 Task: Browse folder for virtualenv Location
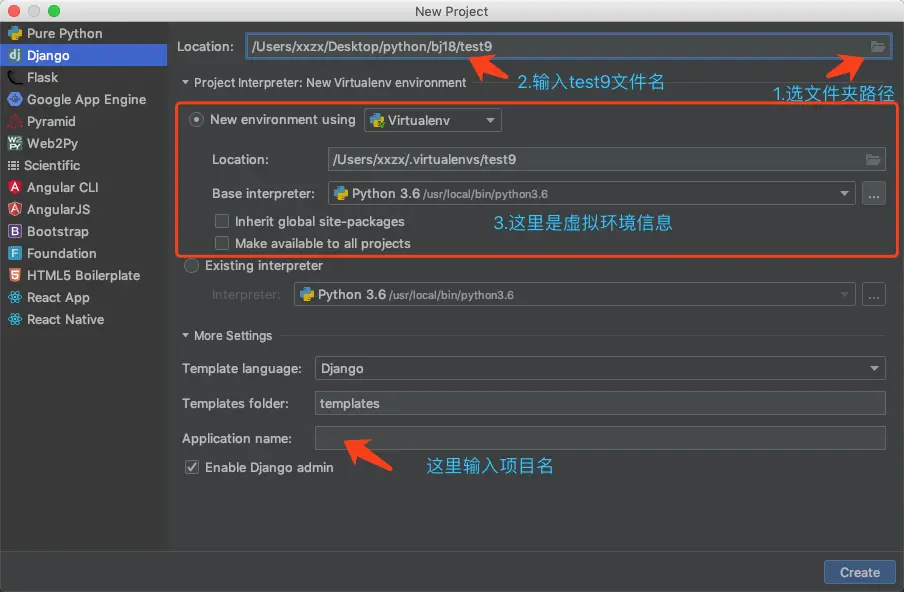[x=873, y=160]
